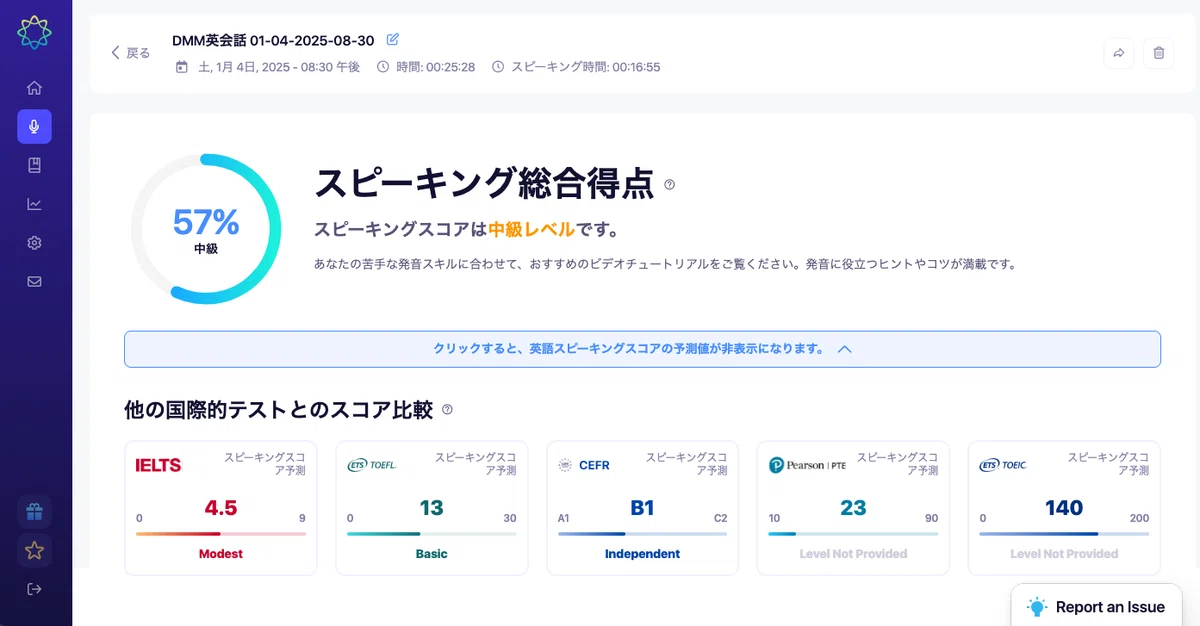Open the Home icon in sidebar

point(34,88)
